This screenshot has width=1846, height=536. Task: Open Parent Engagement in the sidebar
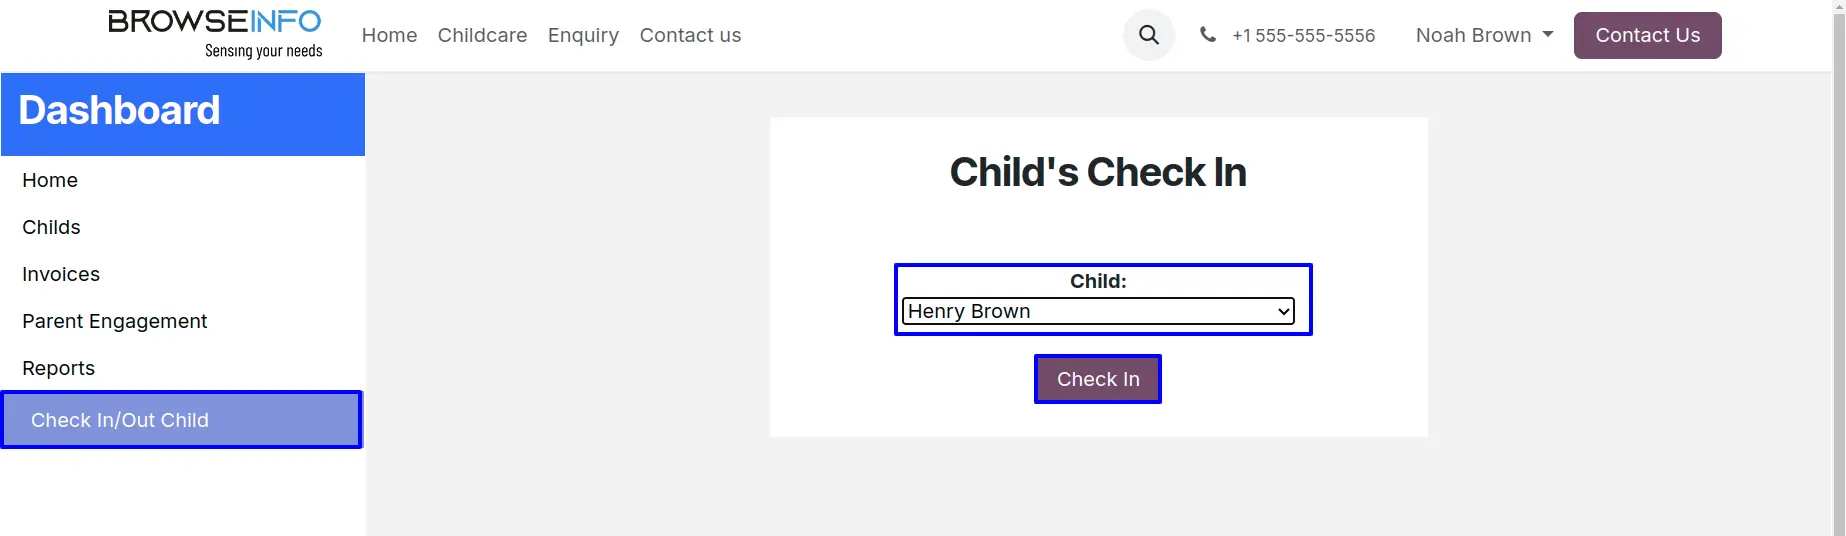tap(115, 321)
